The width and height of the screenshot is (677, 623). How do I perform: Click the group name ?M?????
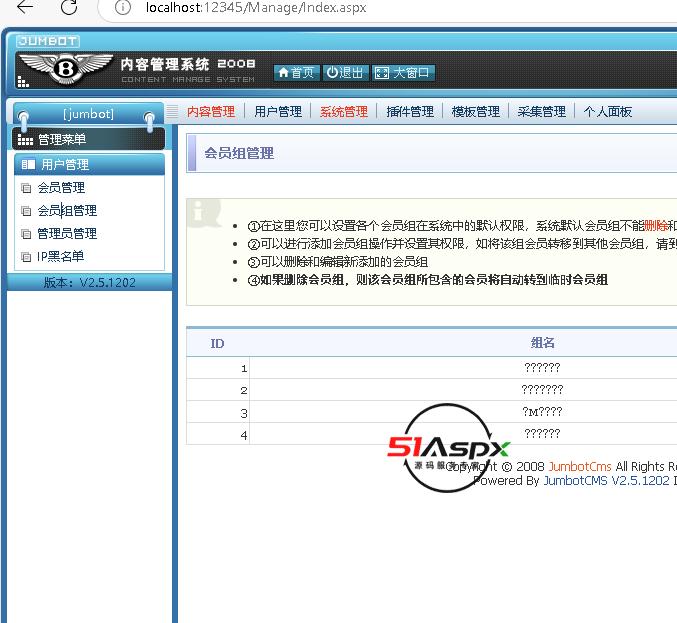pyautogui.click(x=542, y=412)
